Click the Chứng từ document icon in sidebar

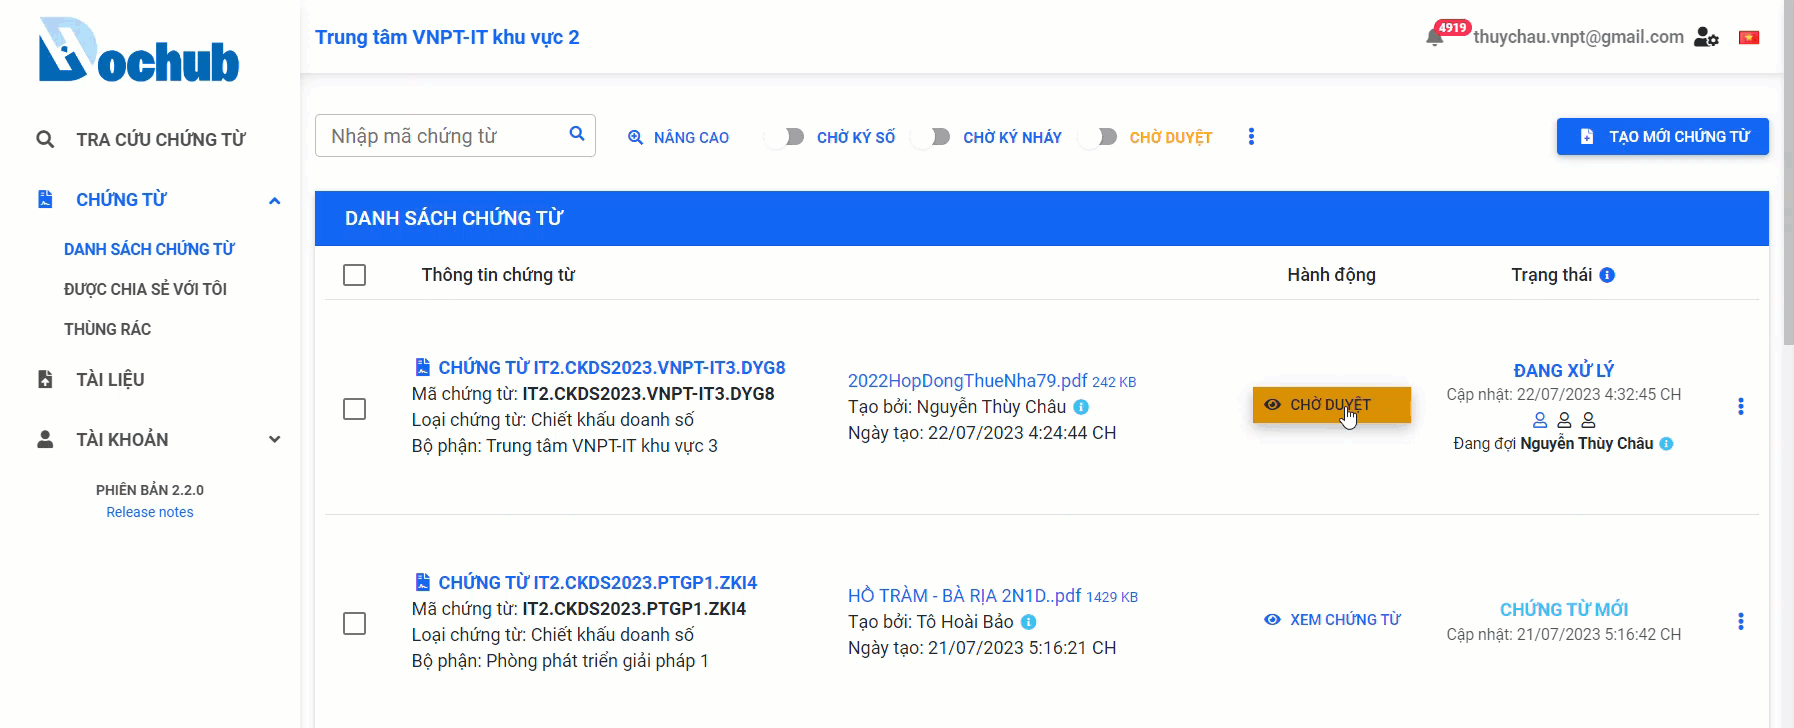click(45, 199)
